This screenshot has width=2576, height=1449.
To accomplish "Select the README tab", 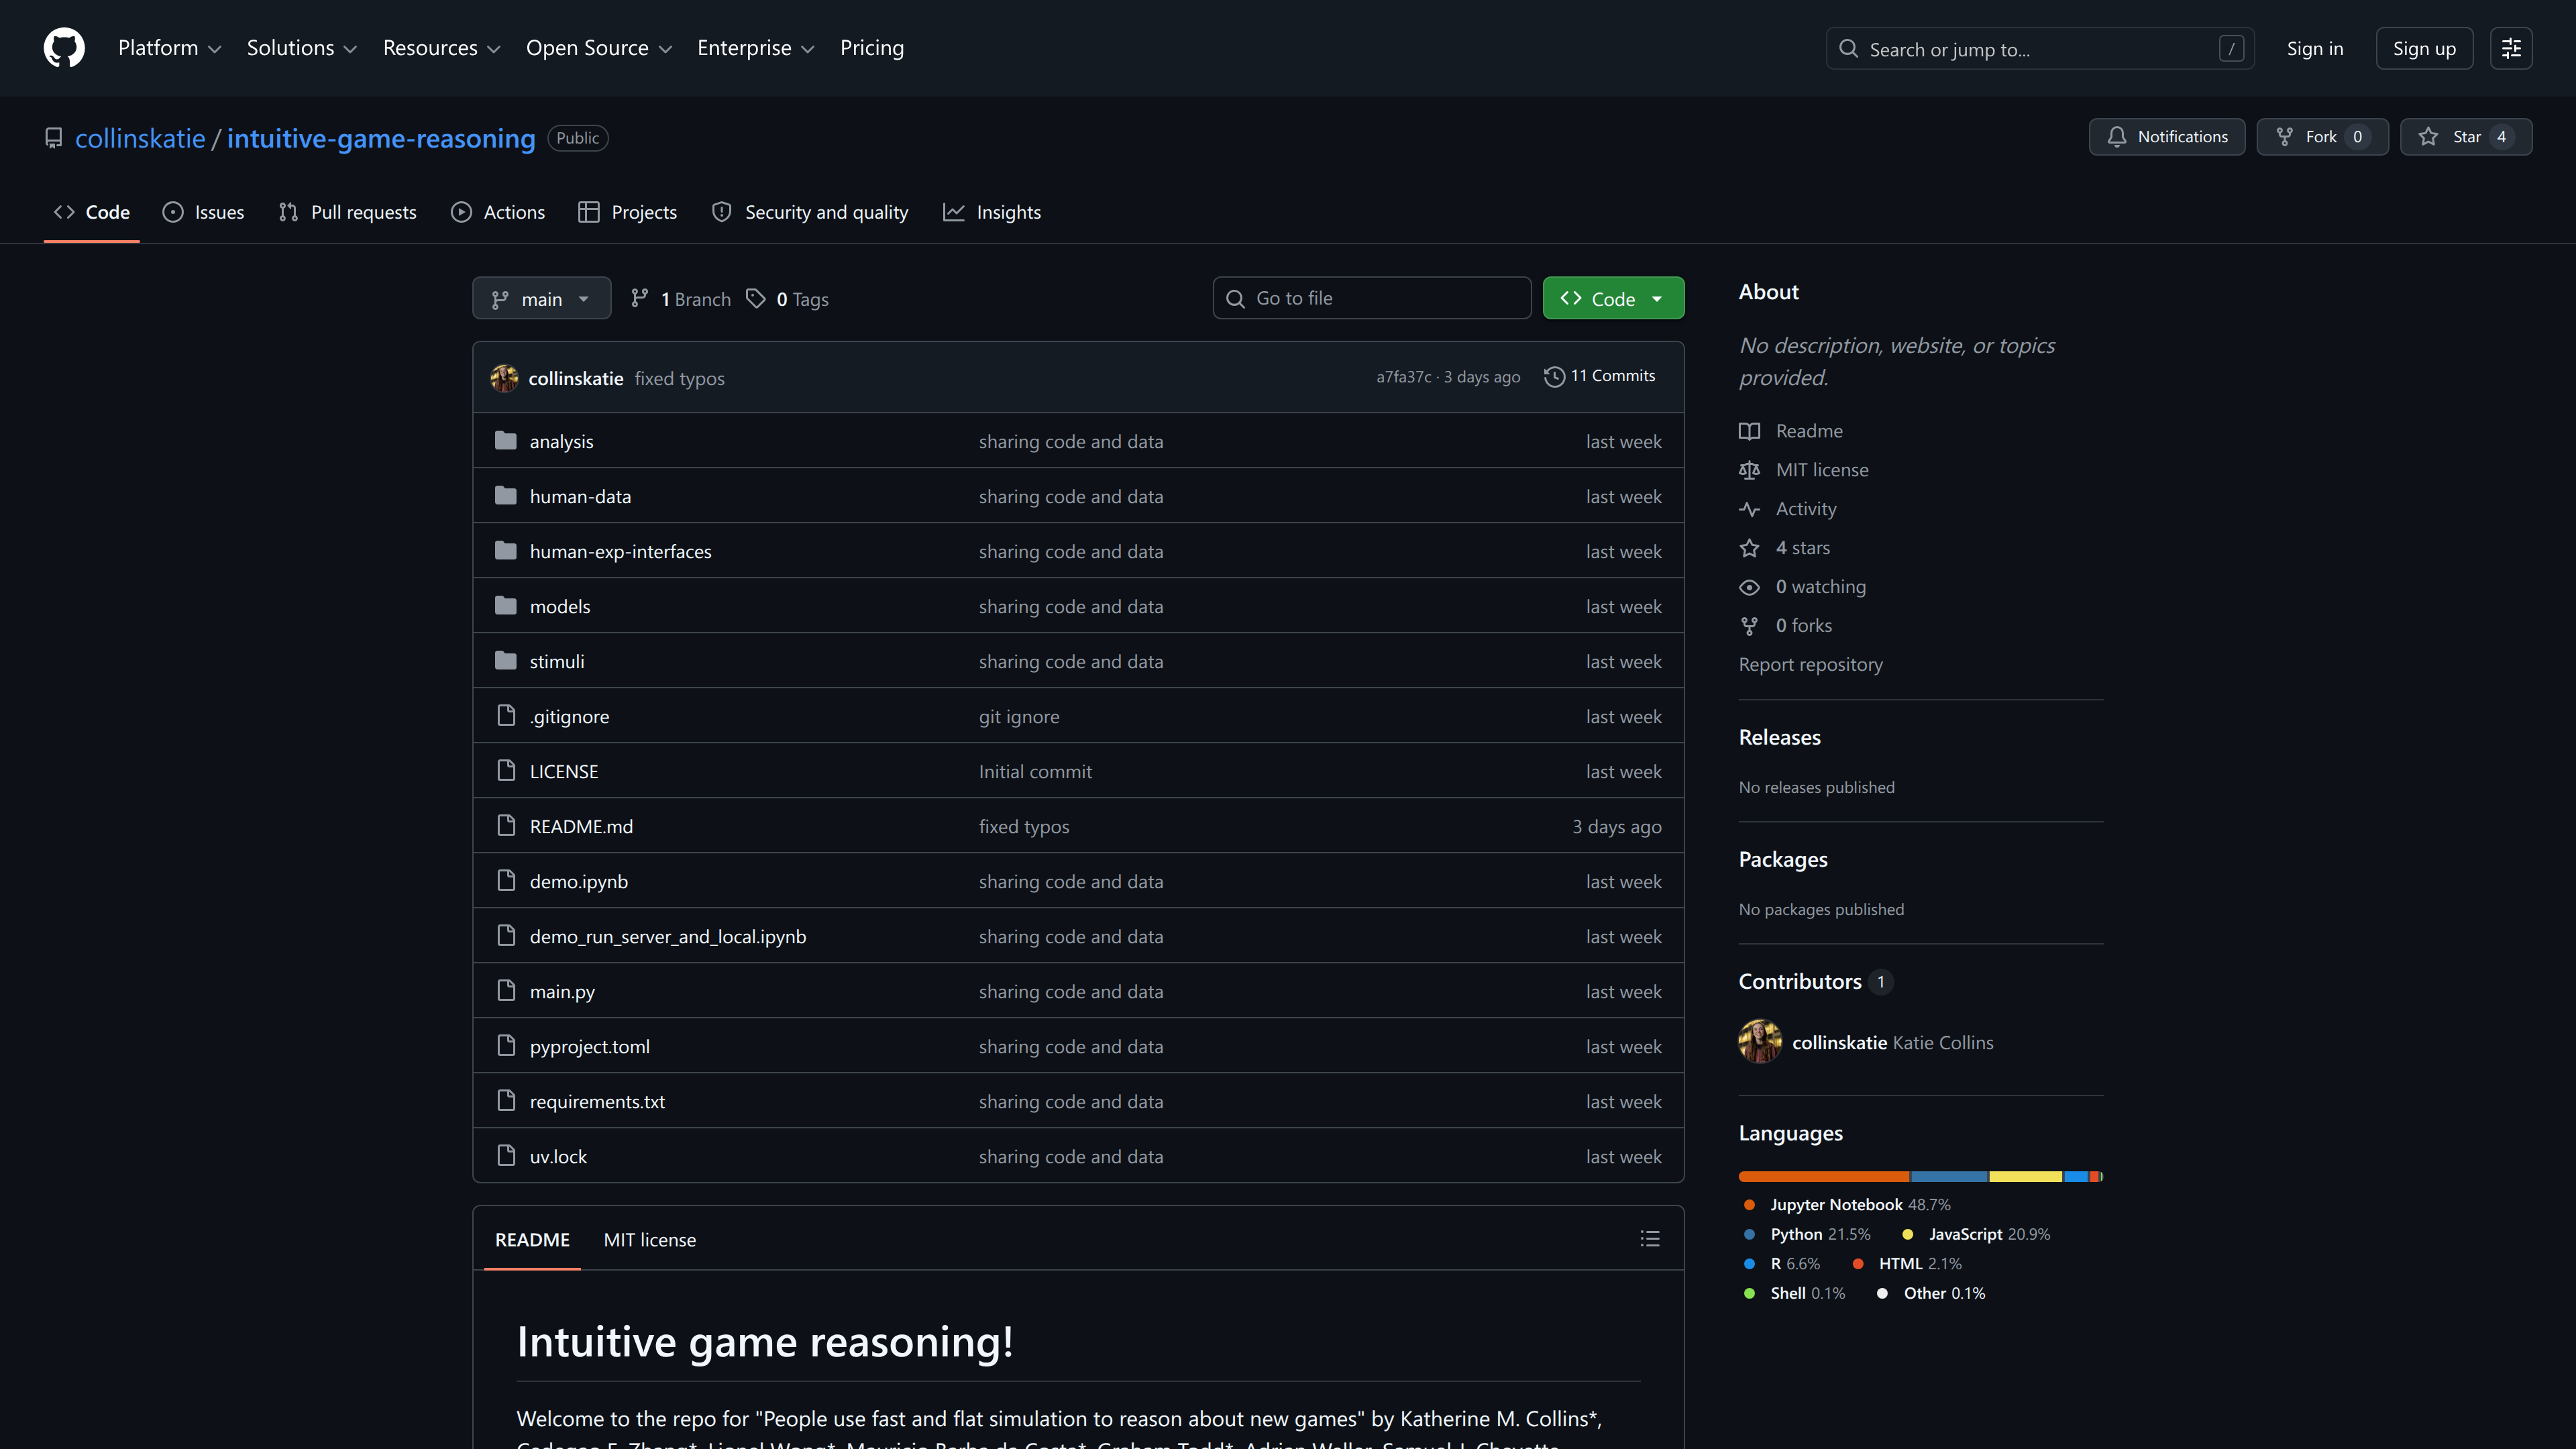I will tap(532, 1240).
